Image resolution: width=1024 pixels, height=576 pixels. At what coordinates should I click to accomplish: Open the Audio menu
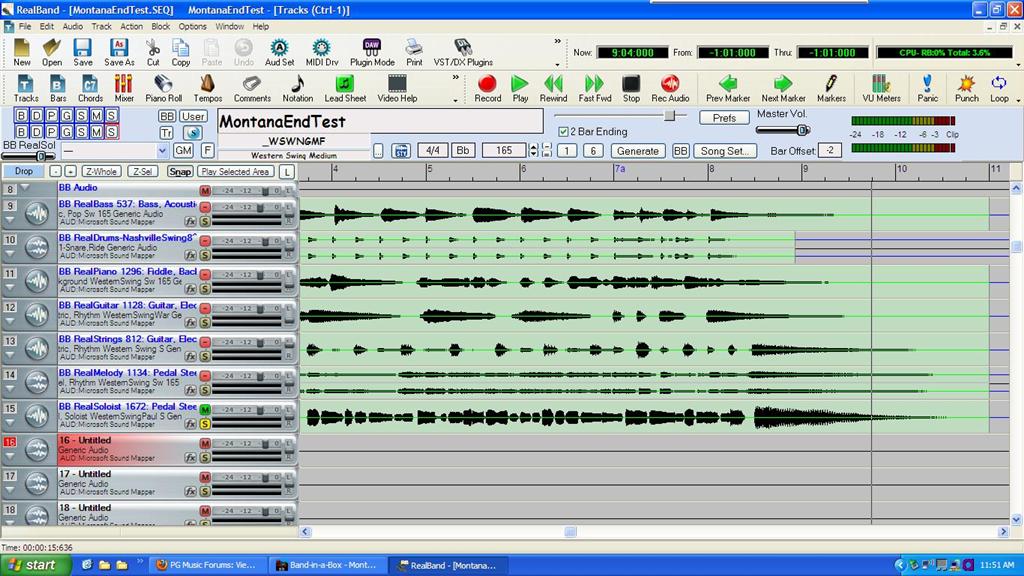click(72, 27)
